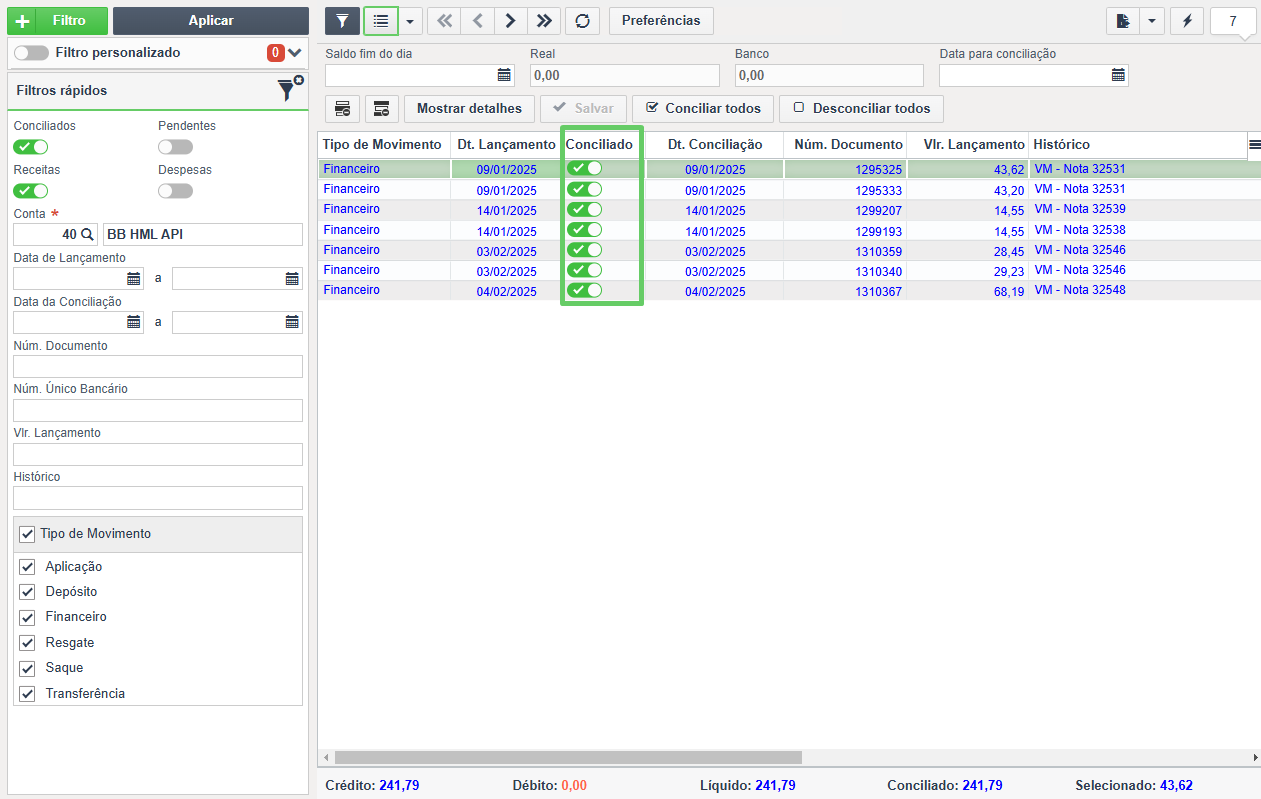
Task: Go to first page double-left arrow
Action: [x=444, y=21]
